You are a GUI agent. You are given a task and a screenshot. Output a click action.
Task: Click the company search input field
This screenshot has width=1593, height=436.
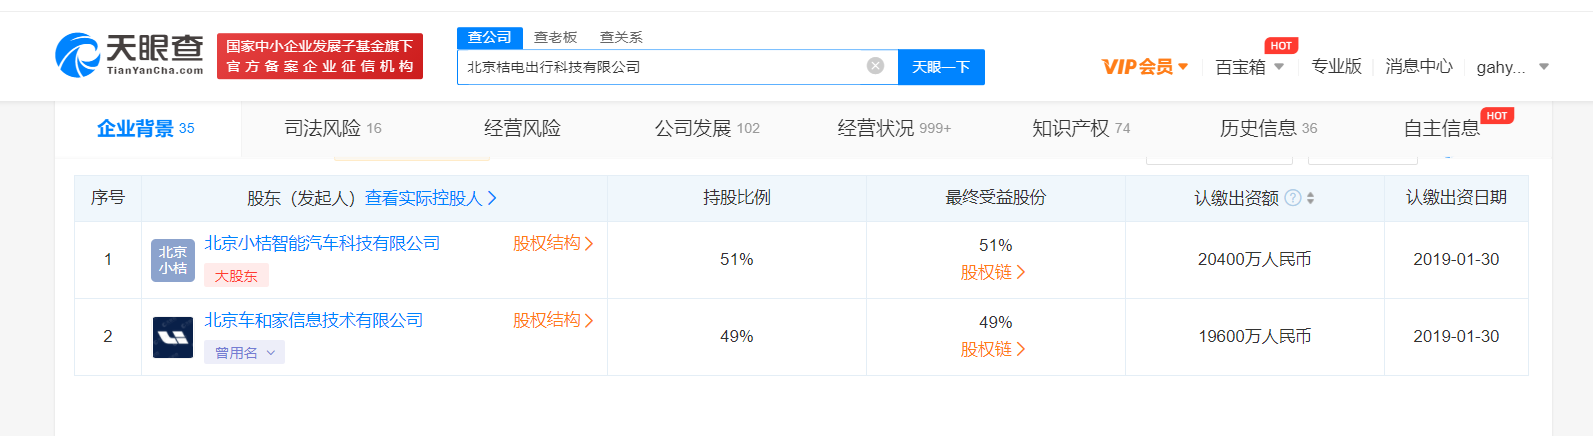pyautogui.click(x=660, y=67)
